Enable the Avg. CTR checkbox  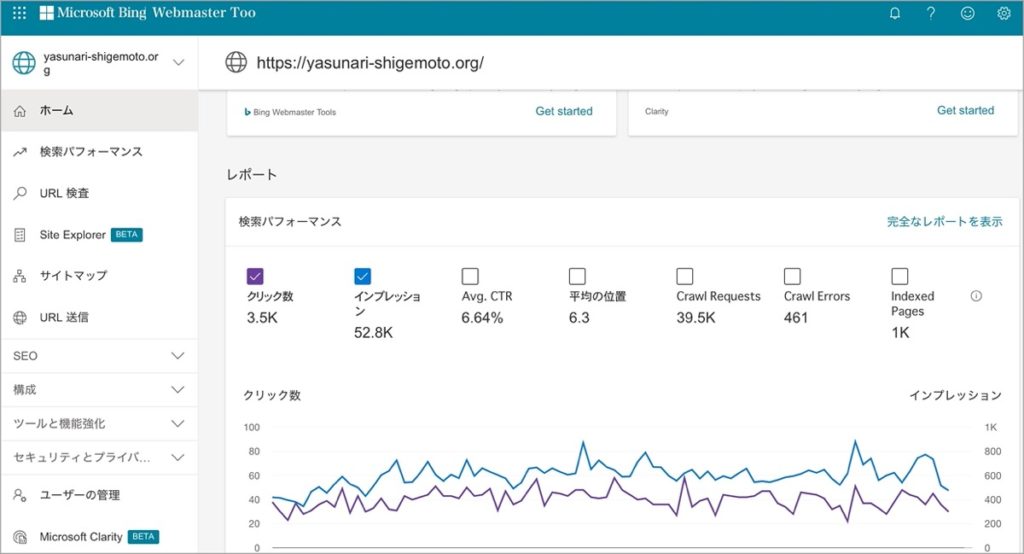tap(470, 276)
